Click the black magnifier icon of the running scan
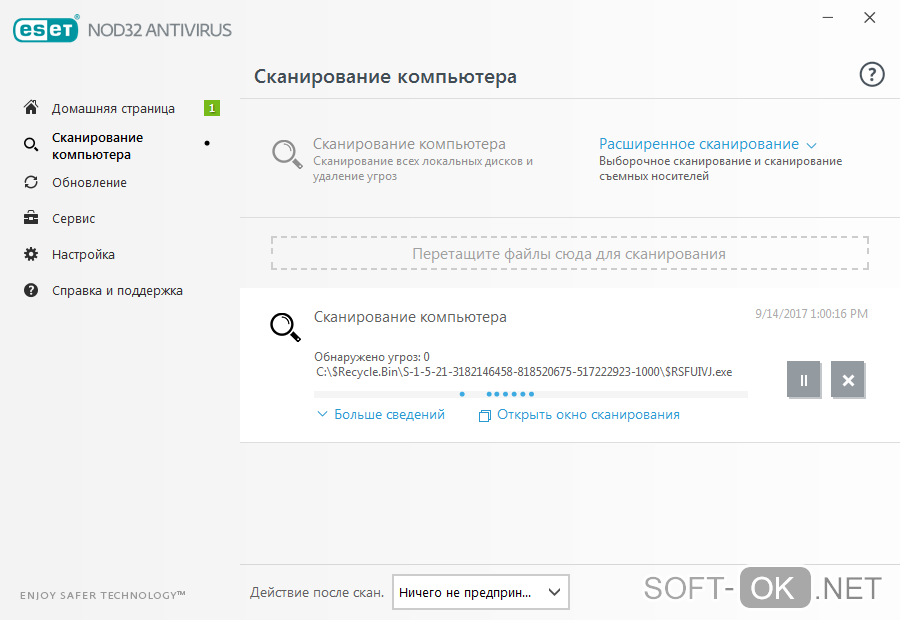This screenshot has width=900, height=620. pos(286,327)
